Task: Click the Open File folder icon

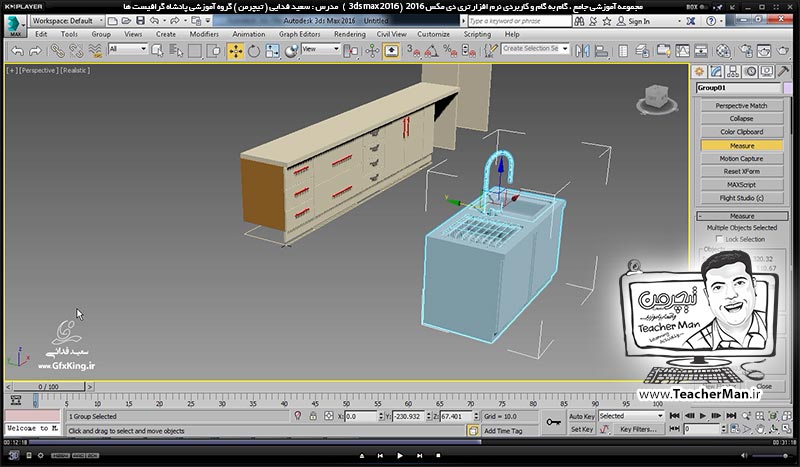Action: (x=127, y=21)
